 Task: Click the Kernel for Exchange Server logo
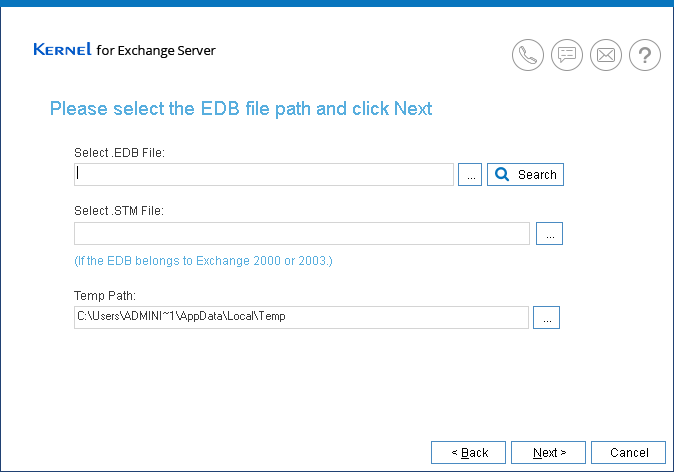124,50
